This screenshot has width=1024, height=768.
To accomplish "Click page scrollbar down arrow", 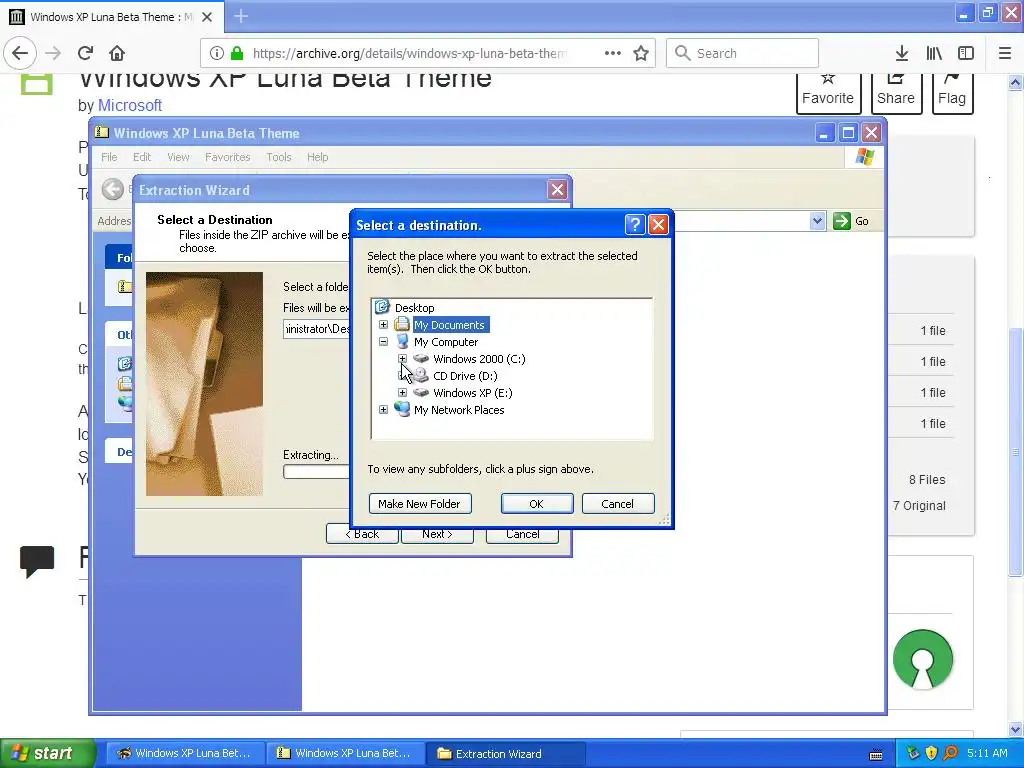I will 1016,729.
